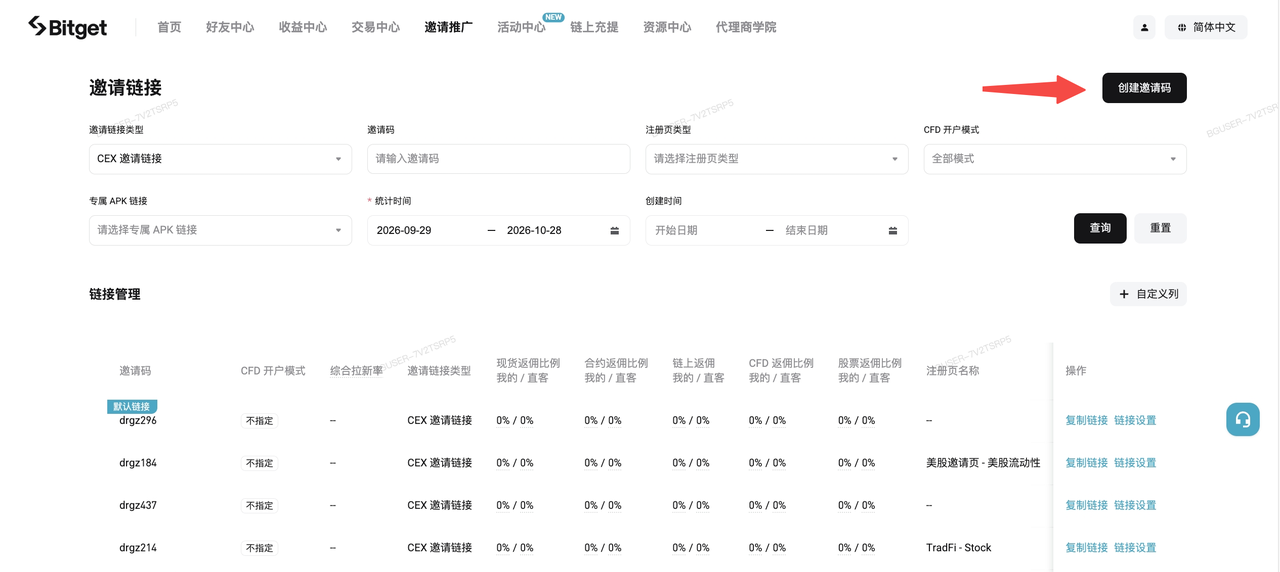Open 资源中心 in the navigation bar
Screen dimensions: 1280x572
click(667, 27)
